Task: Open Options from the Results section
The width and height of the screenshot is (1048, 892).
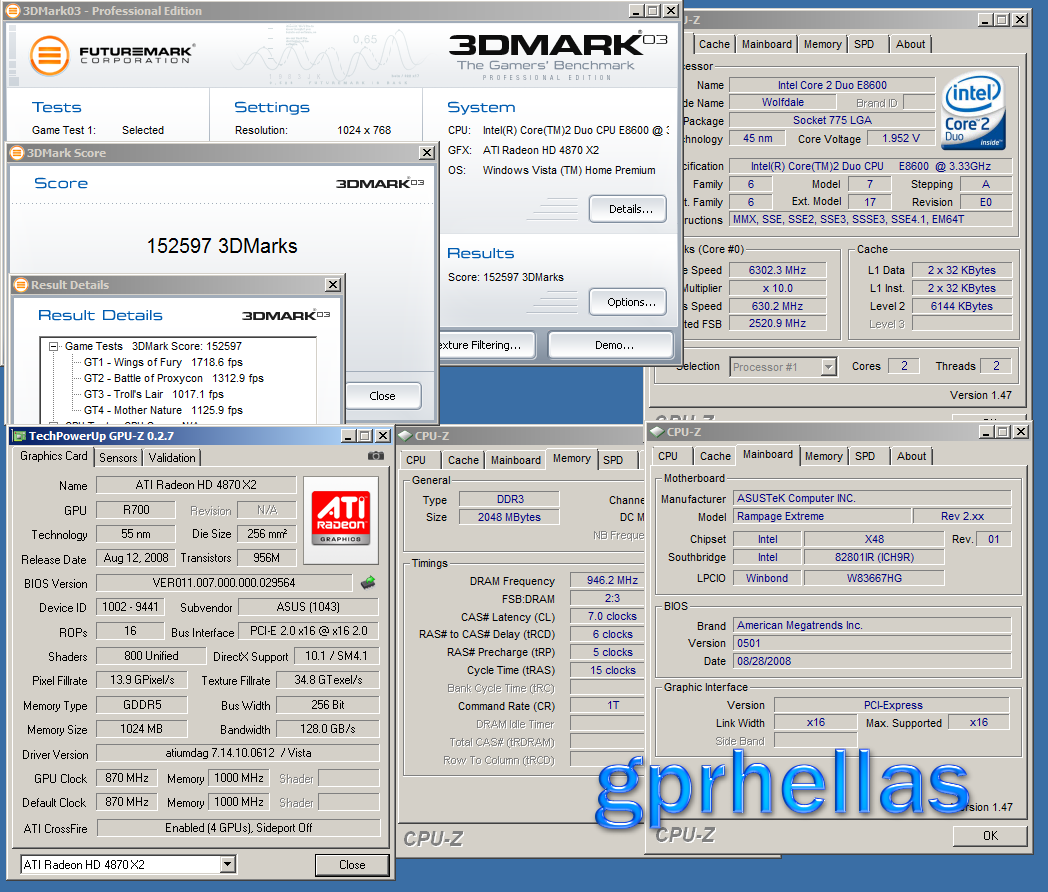Action: pyautogui.click(x=627, y=302)
